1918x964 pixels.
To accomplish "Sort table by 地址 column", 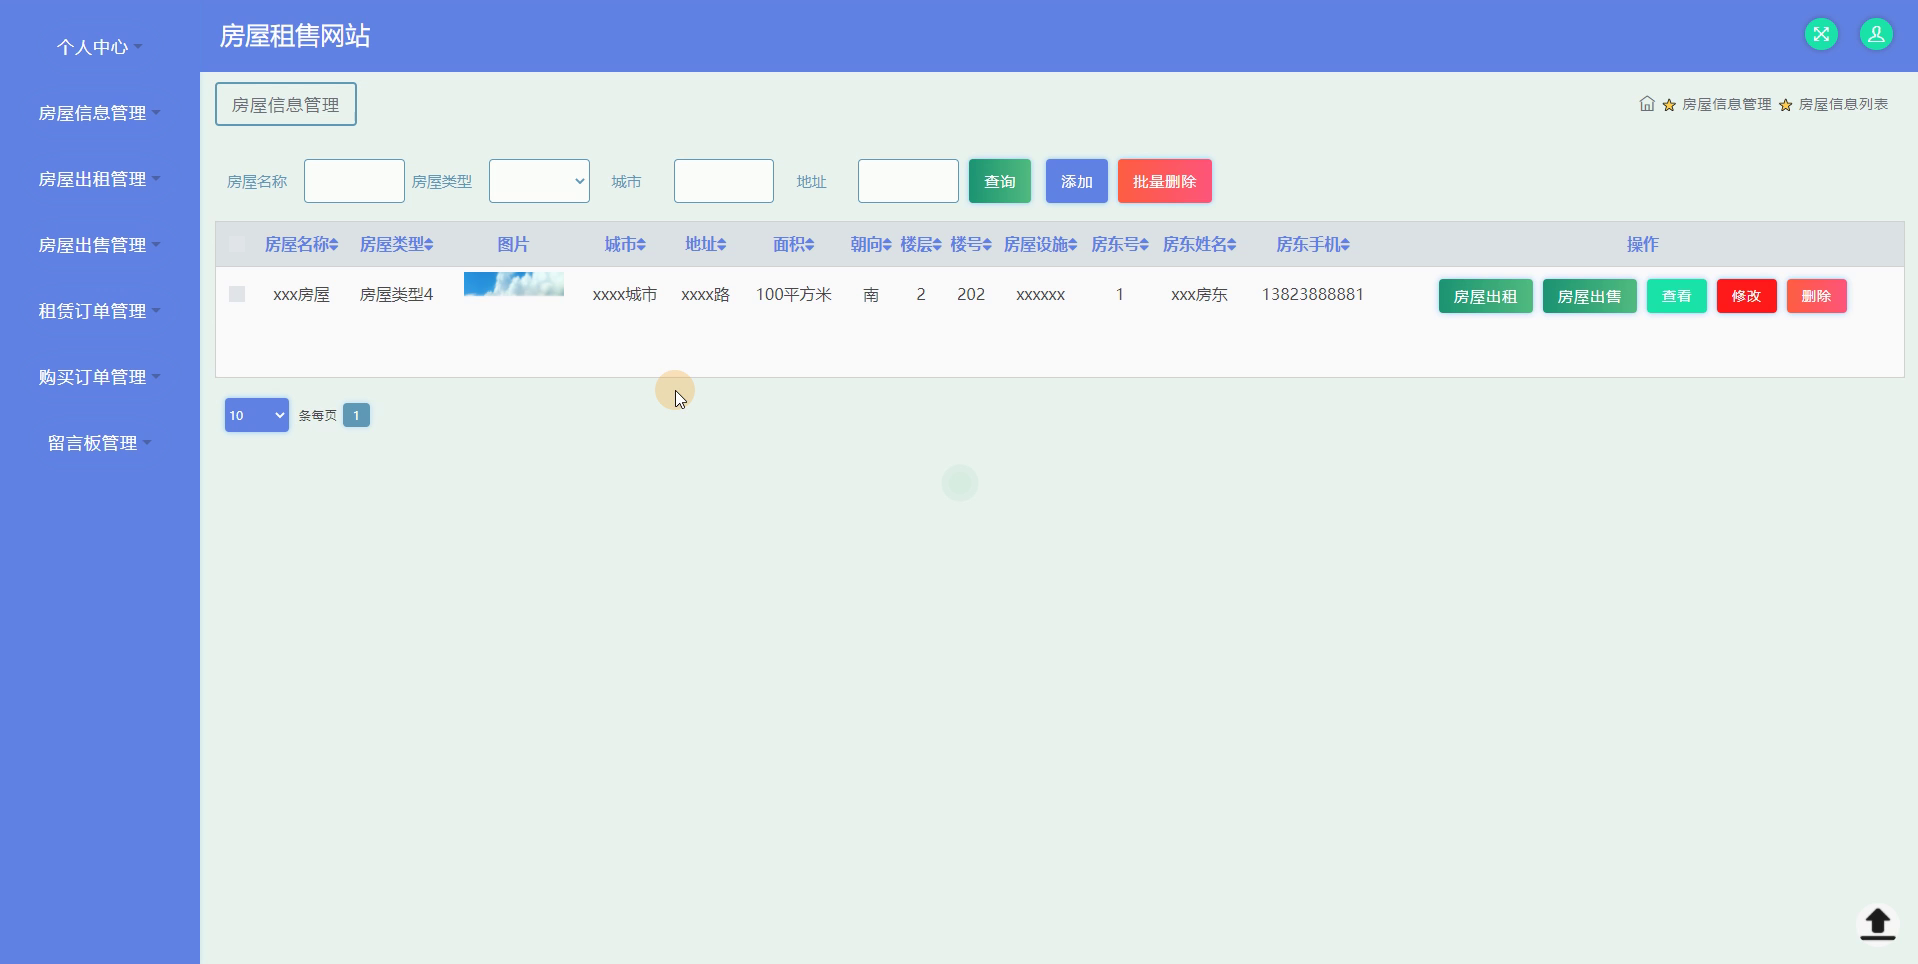I will tap(705, 244).
